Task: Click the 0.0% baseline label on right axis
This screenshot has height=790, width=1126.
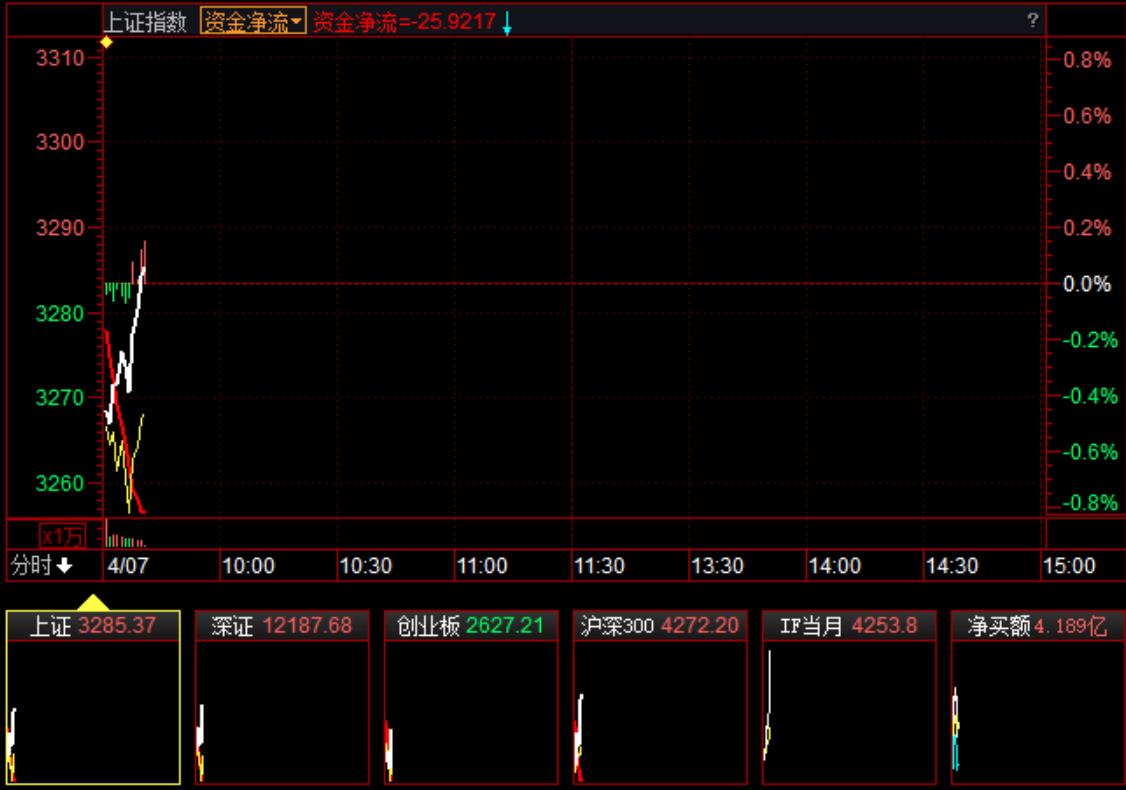Action: (x=1086, y=284)
